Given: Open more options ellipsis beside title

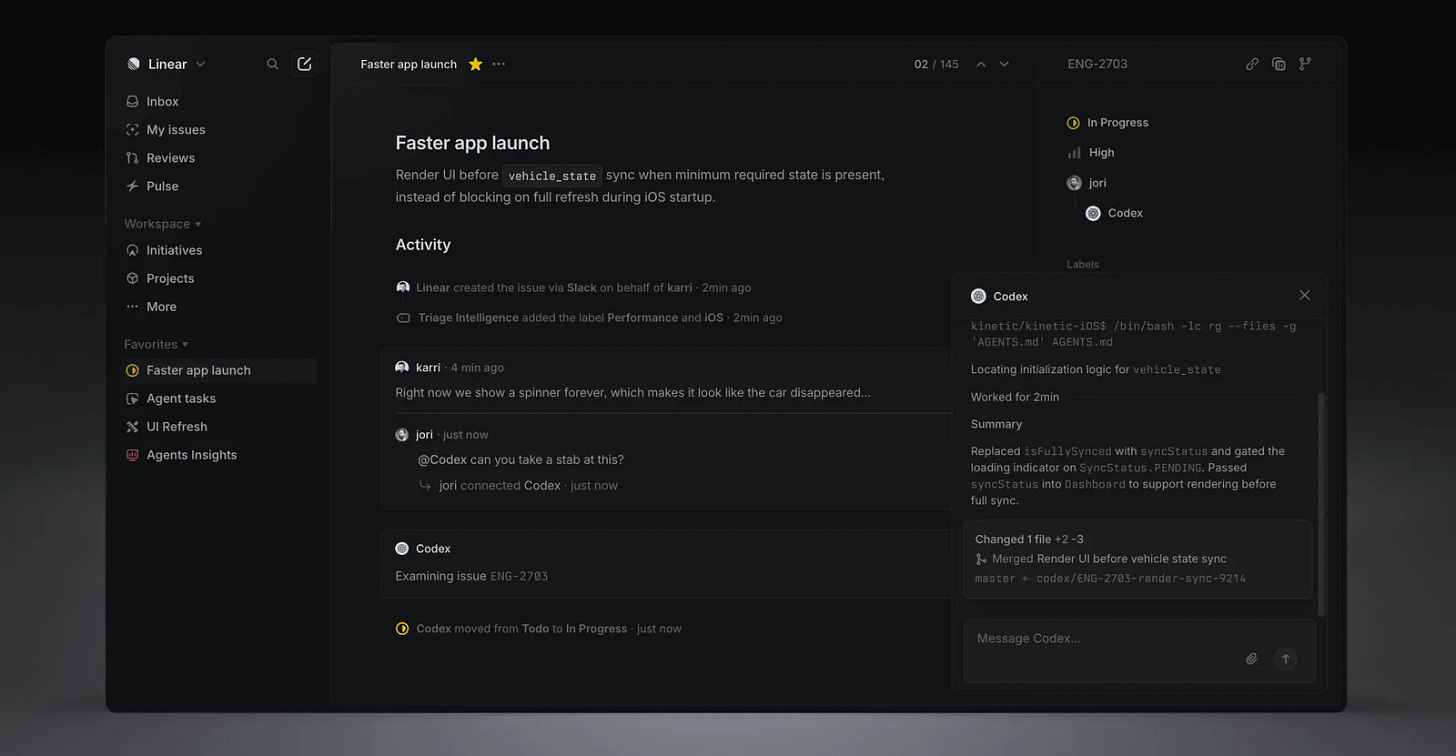Looking at the screenshot, I should click(x=498, y=64).
